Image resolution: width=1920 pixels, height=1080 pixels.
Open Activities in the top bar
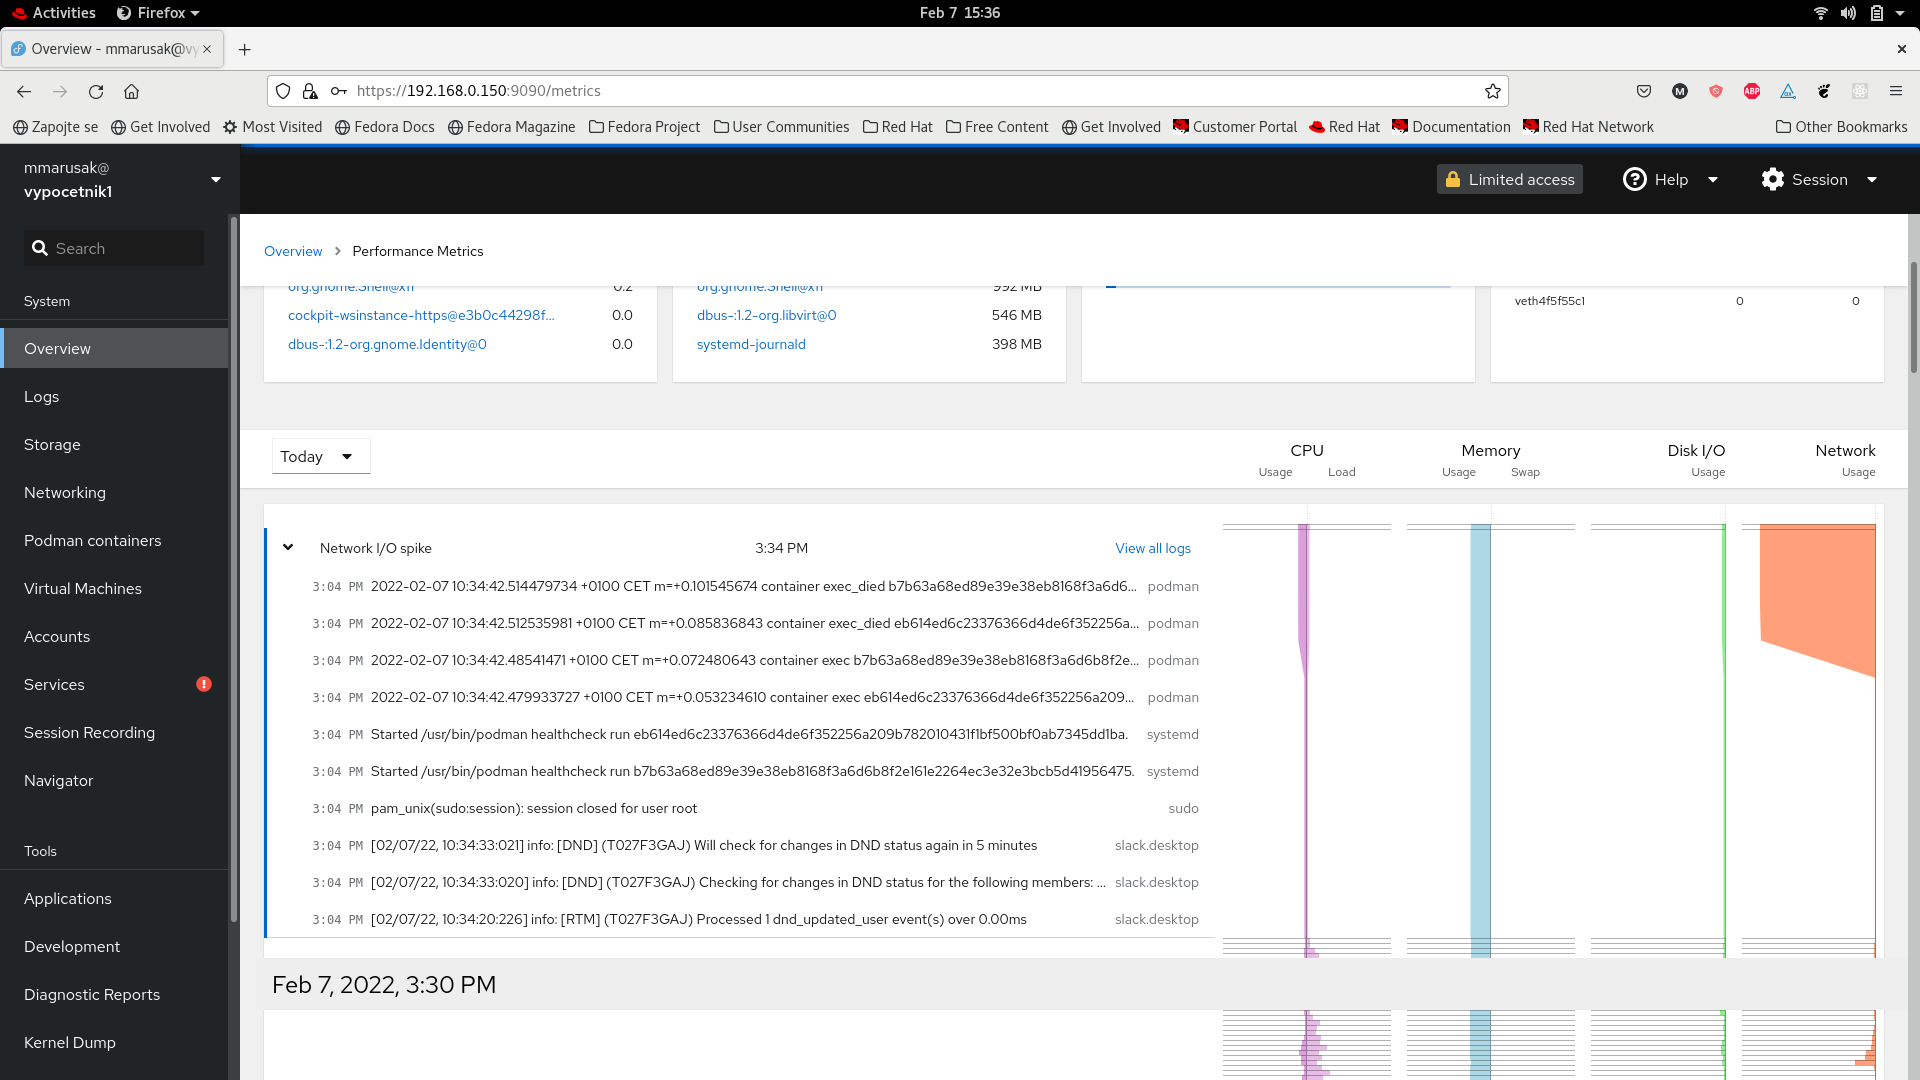(x=54, y=13)
